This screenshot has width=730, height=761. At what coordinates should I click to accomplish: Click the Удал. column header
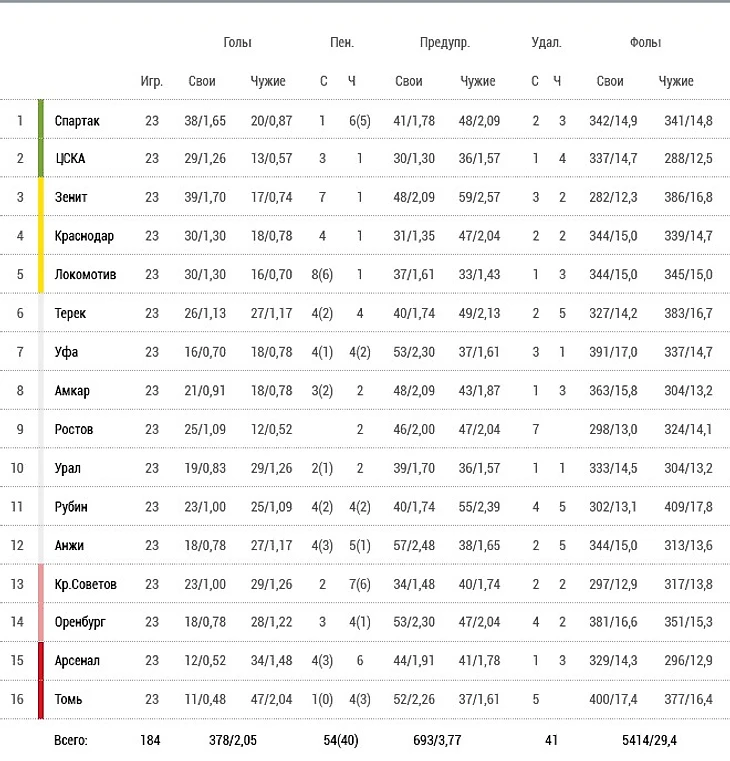click(x=547, y=43)
